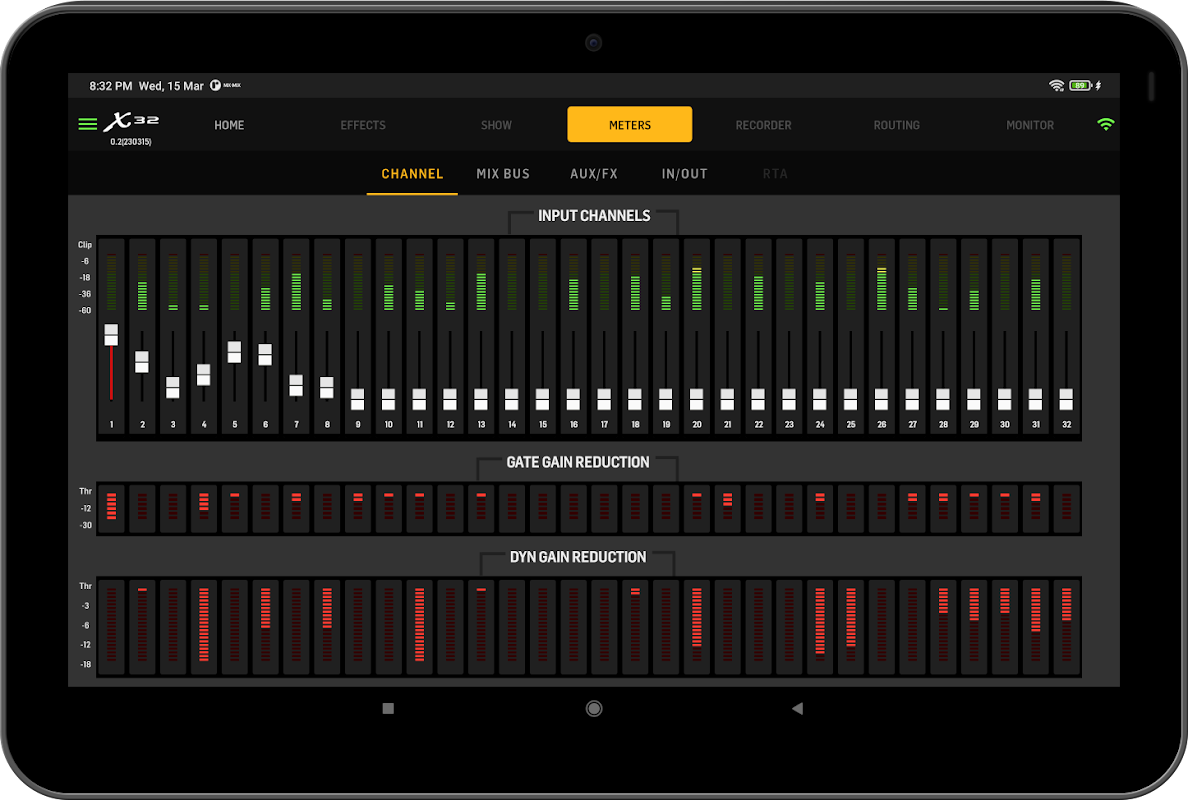Tap the status bar Wi-Fi icon

pos(1056,86)
